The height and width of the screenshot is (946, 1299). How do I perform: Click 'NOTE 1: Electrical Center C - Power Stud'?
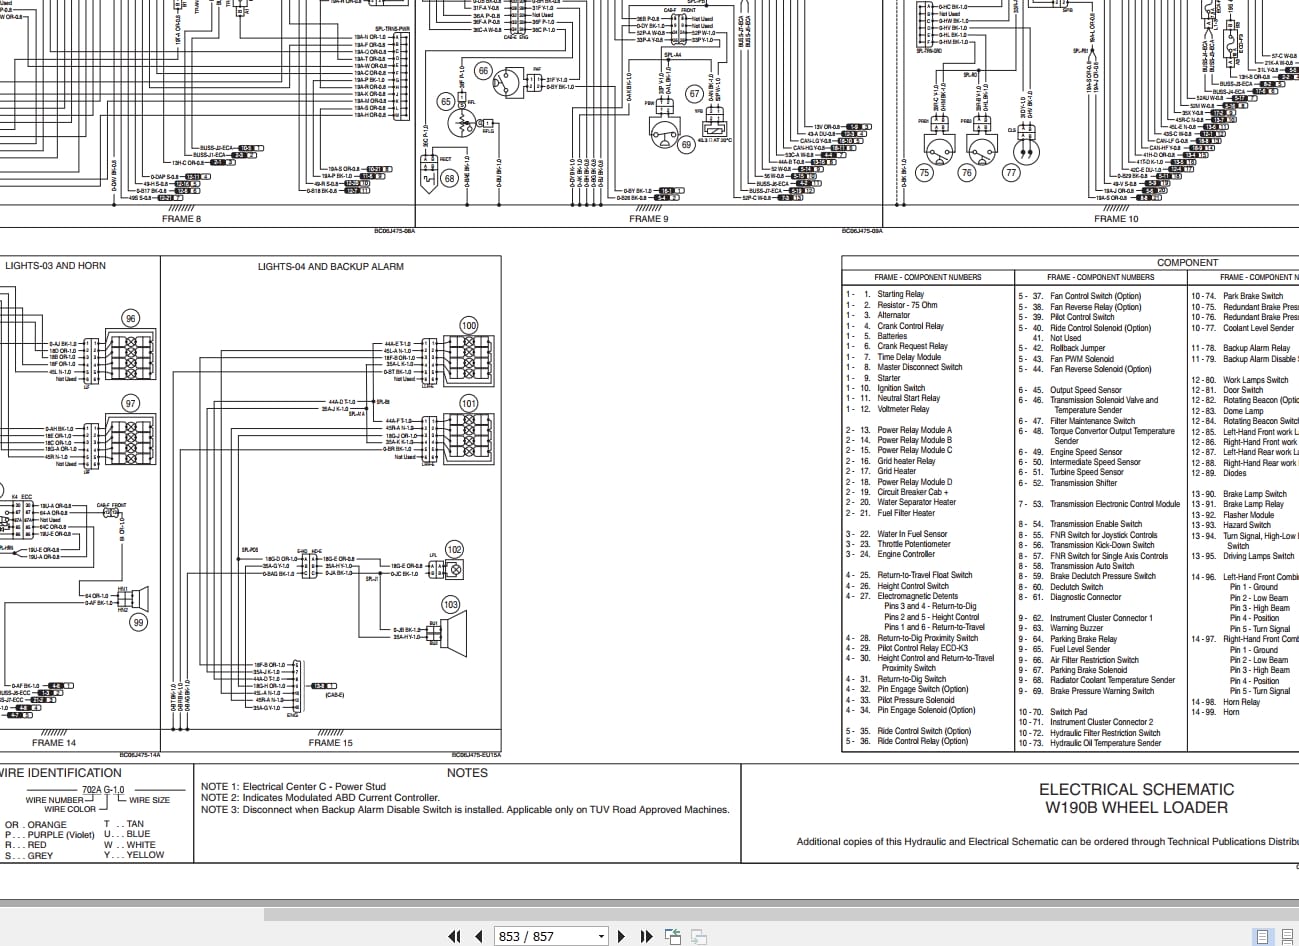point(293,787)
